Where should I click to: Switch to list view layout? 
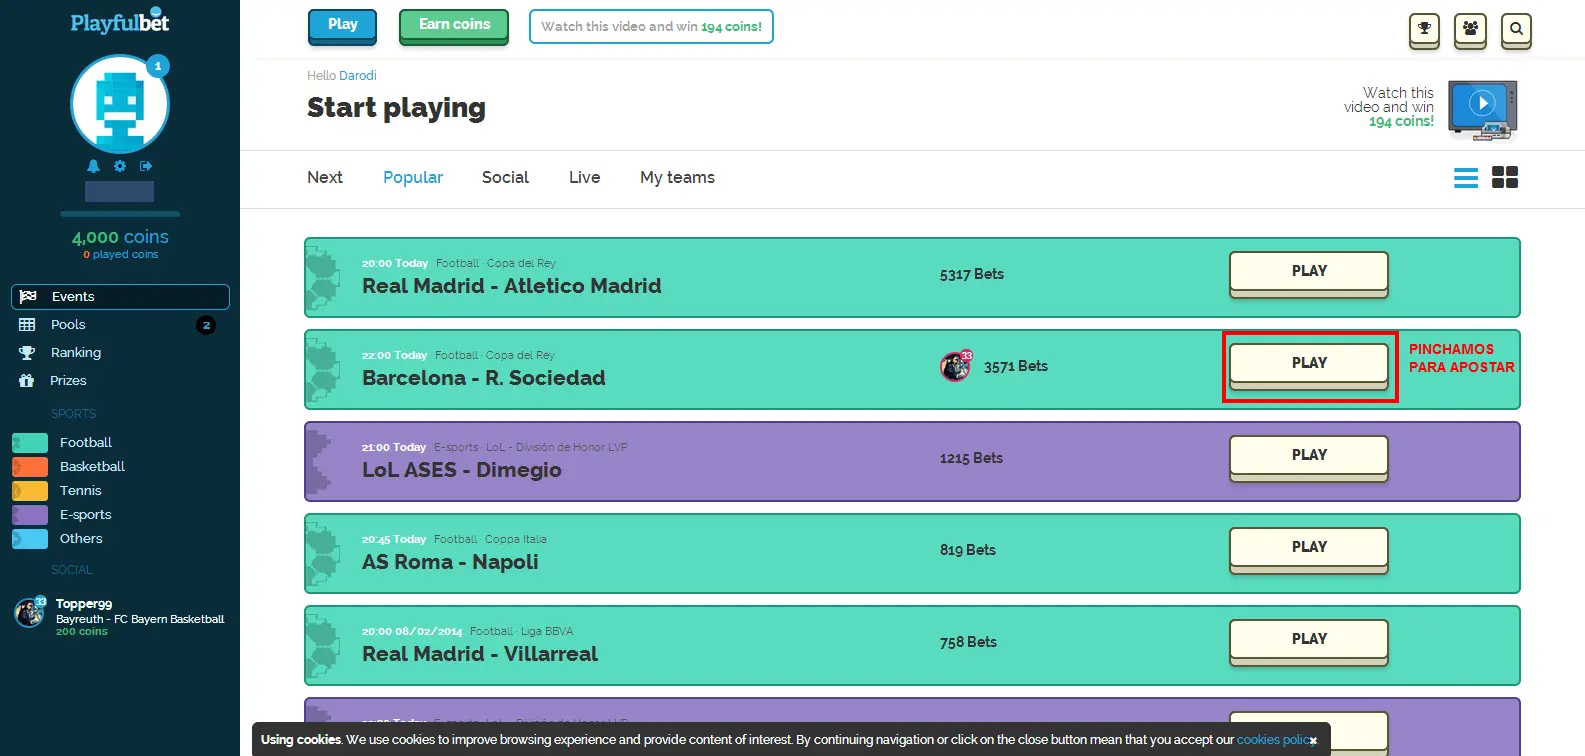[x=1466, y=178]
